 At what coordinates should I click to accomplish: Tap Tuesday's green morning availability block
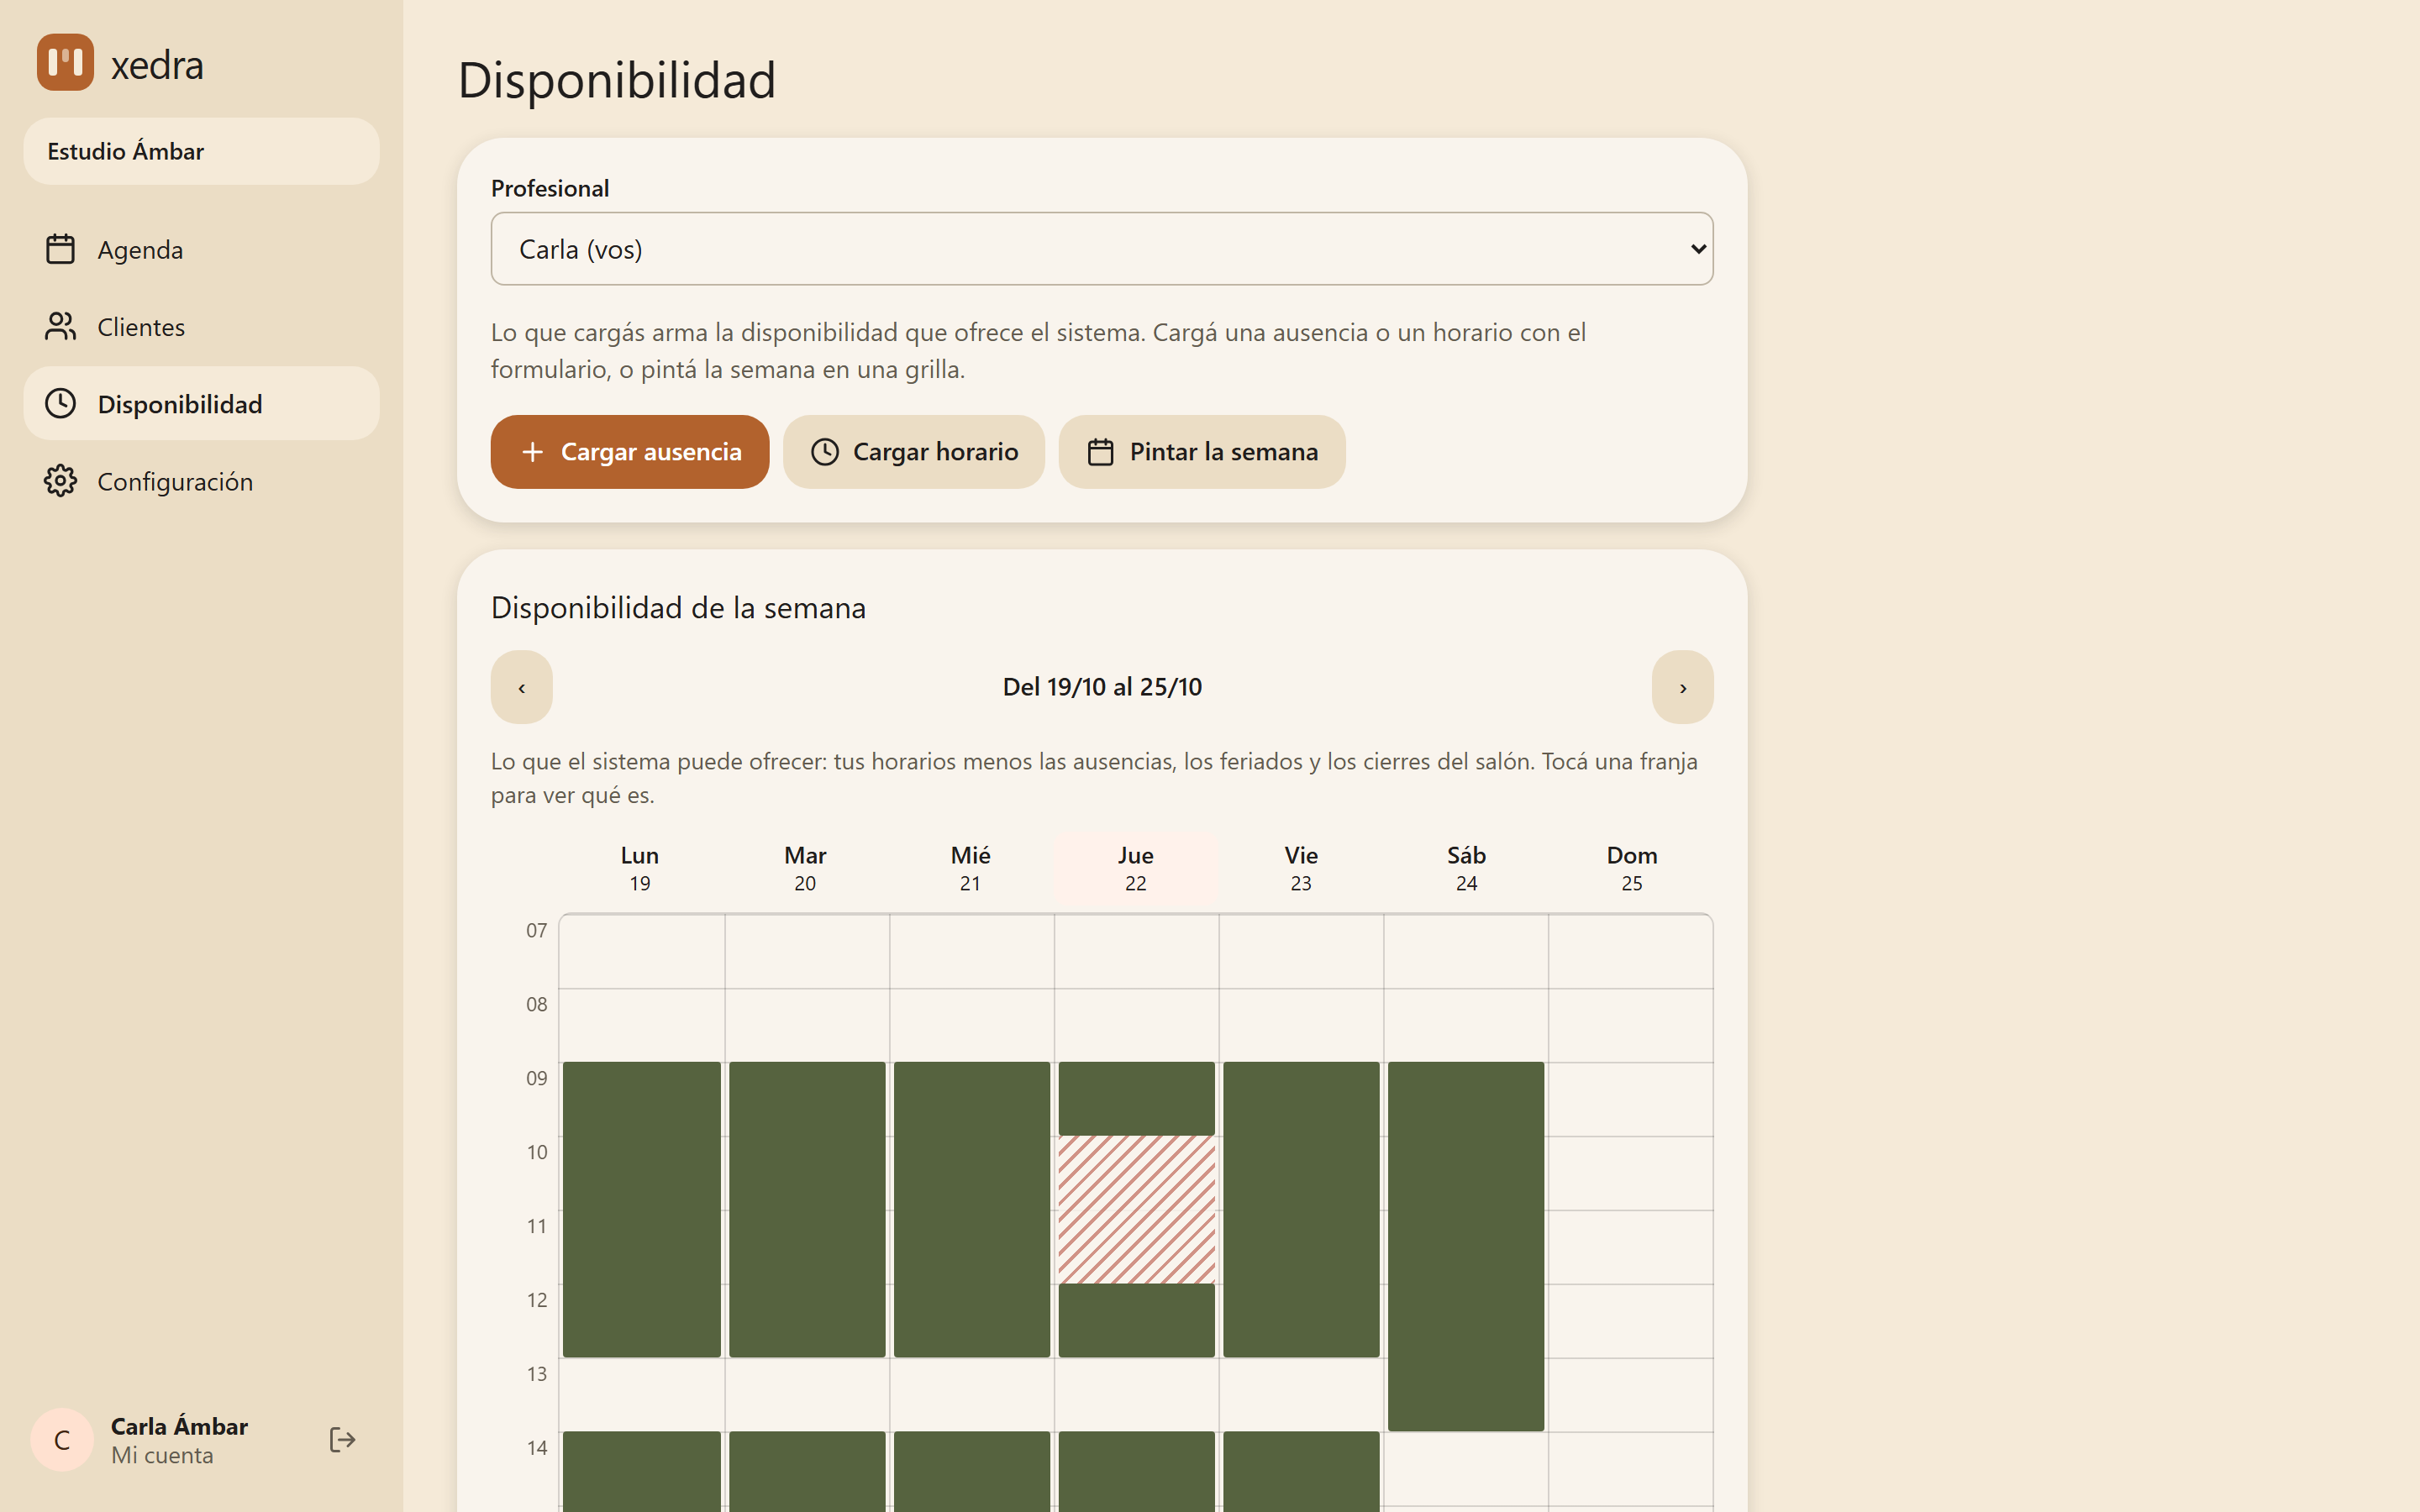pos(806,1209)
